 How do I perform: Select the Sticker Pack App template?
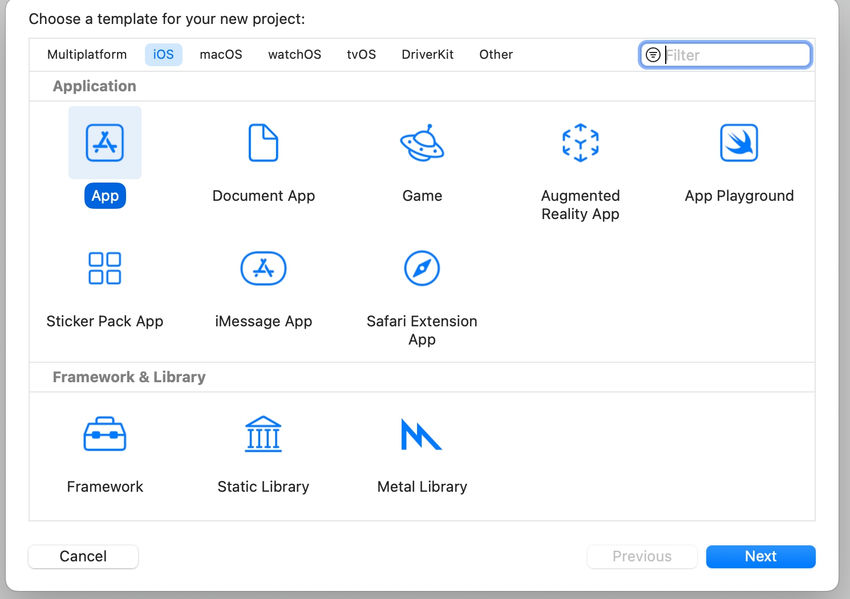point(104,268)
